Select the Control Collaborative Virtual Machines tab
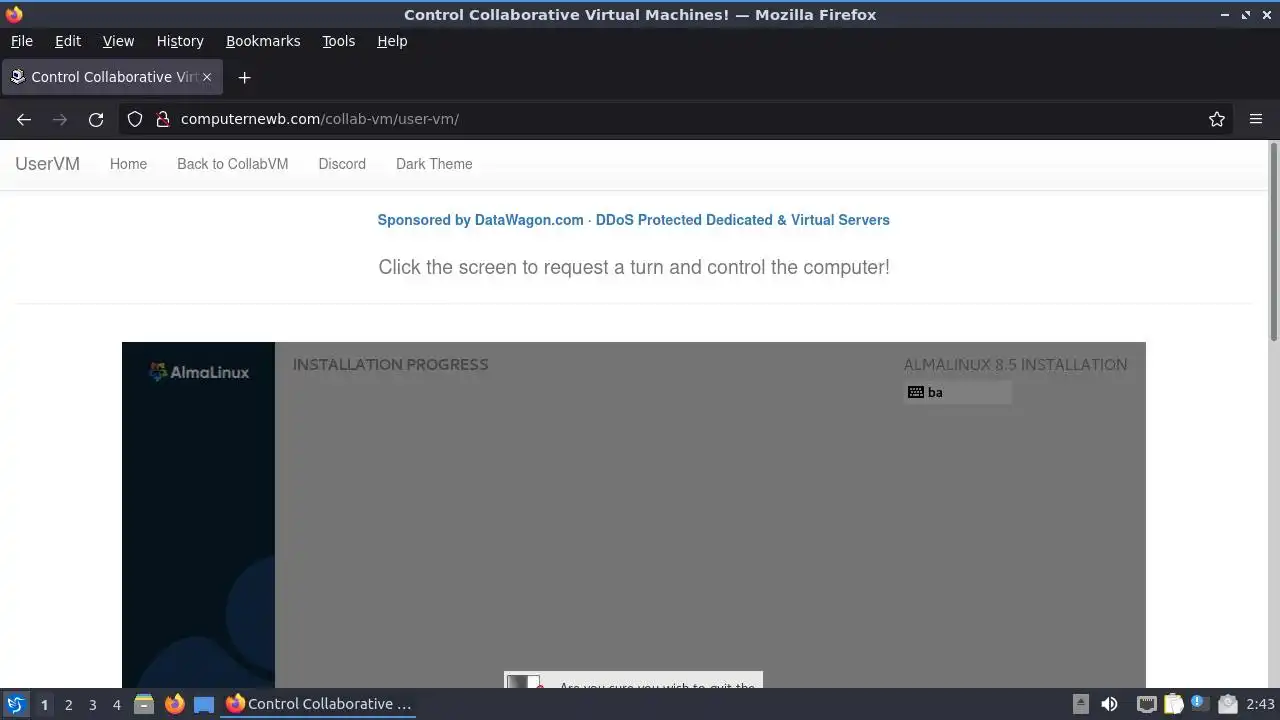 coord(111,77)
